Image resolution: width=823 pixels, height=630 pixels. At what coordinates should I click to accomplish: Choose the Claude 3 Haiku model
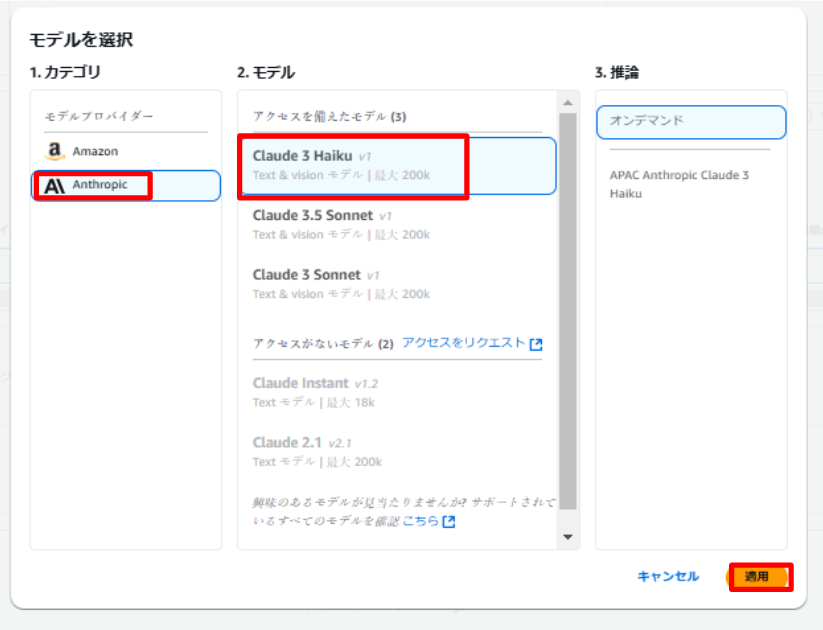pos(398,165)
